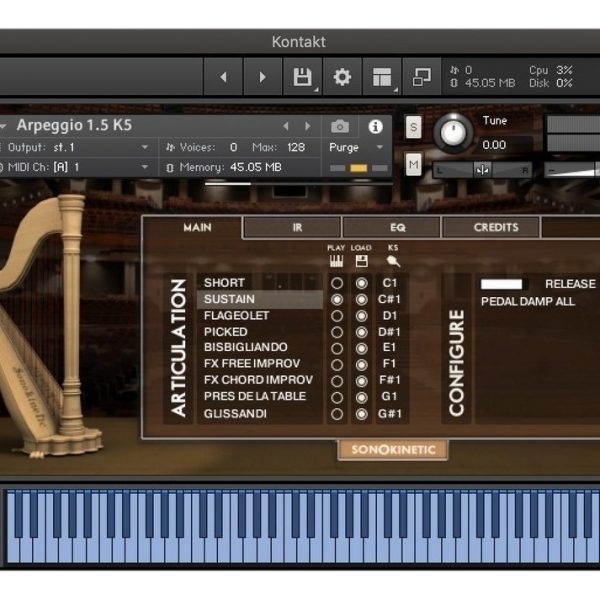Click the SONOKINETIC logo button

(x=393, y=450)
